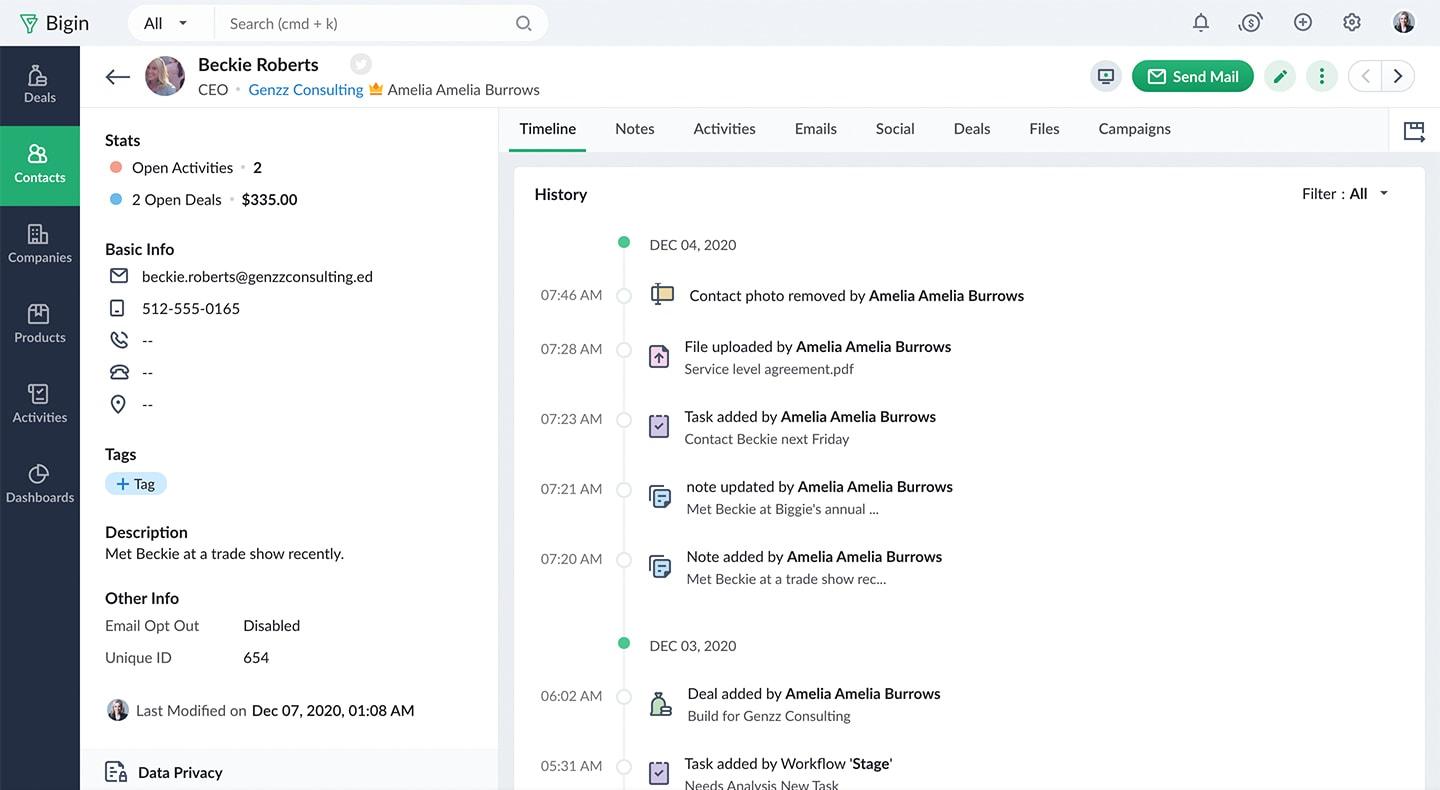Click the email envelope icon in Basic Info

119,276
